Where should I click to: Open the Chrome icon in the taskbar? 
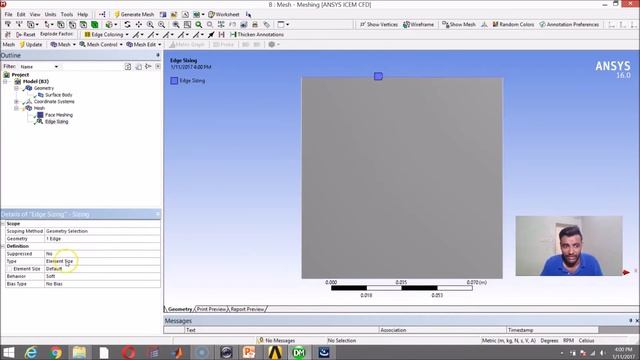click(x=56, y=352)
